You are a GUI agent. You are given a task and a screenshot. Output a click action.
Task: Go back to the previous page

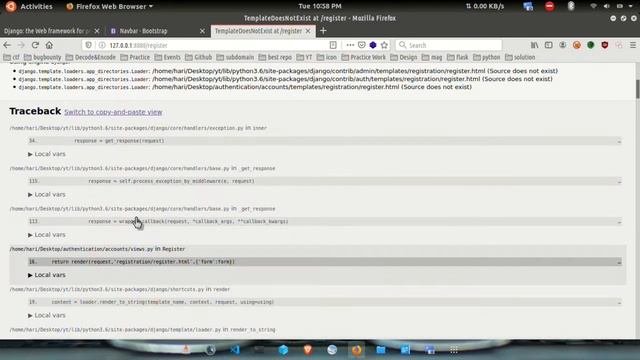[7, 45]
